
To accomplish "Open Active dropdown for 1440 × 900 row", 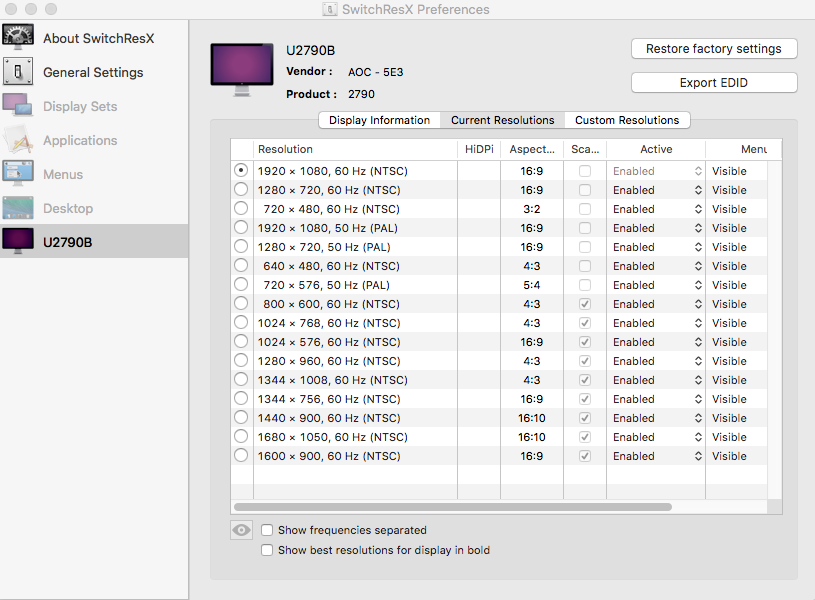I will tap(656, 418).
